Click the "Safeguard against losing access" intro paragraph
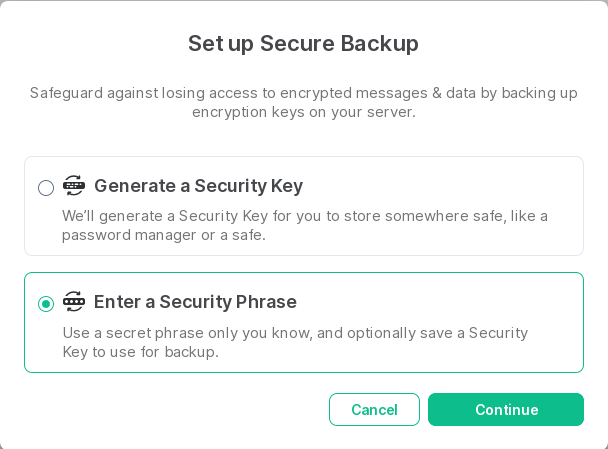 303,93
